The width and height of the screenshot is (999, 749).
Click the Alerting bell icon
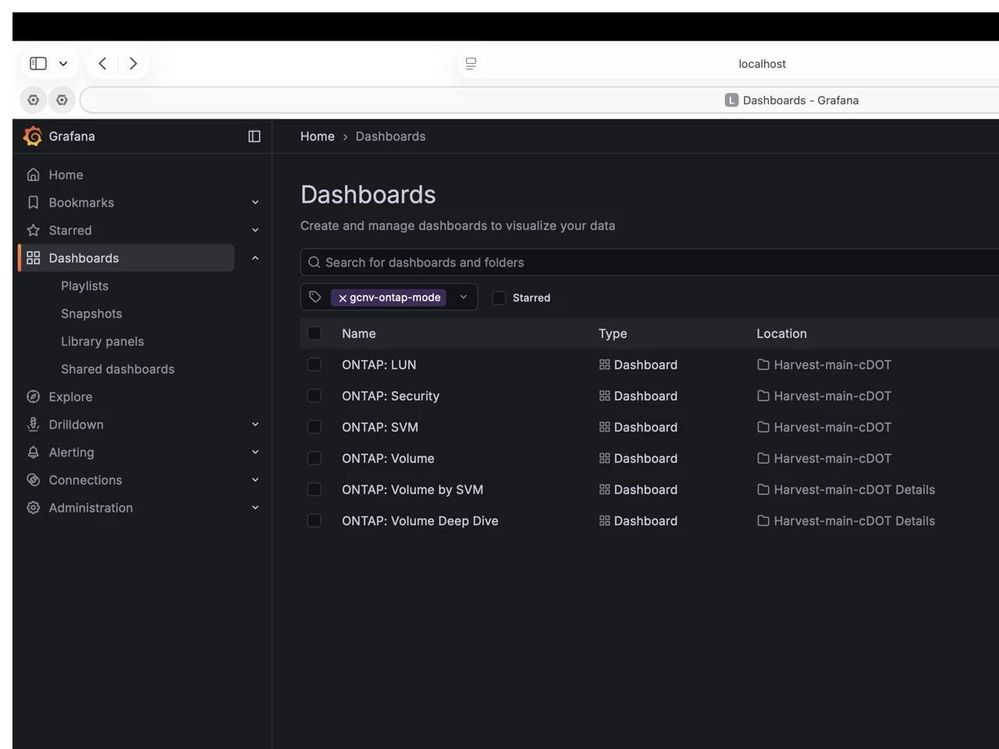33,452
